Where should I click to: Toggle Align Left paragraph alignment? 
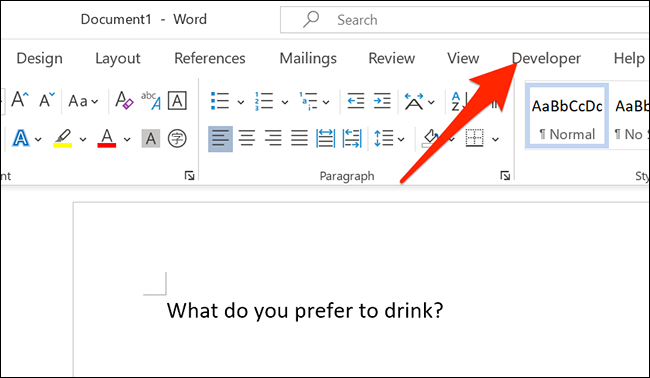point(220,138)
